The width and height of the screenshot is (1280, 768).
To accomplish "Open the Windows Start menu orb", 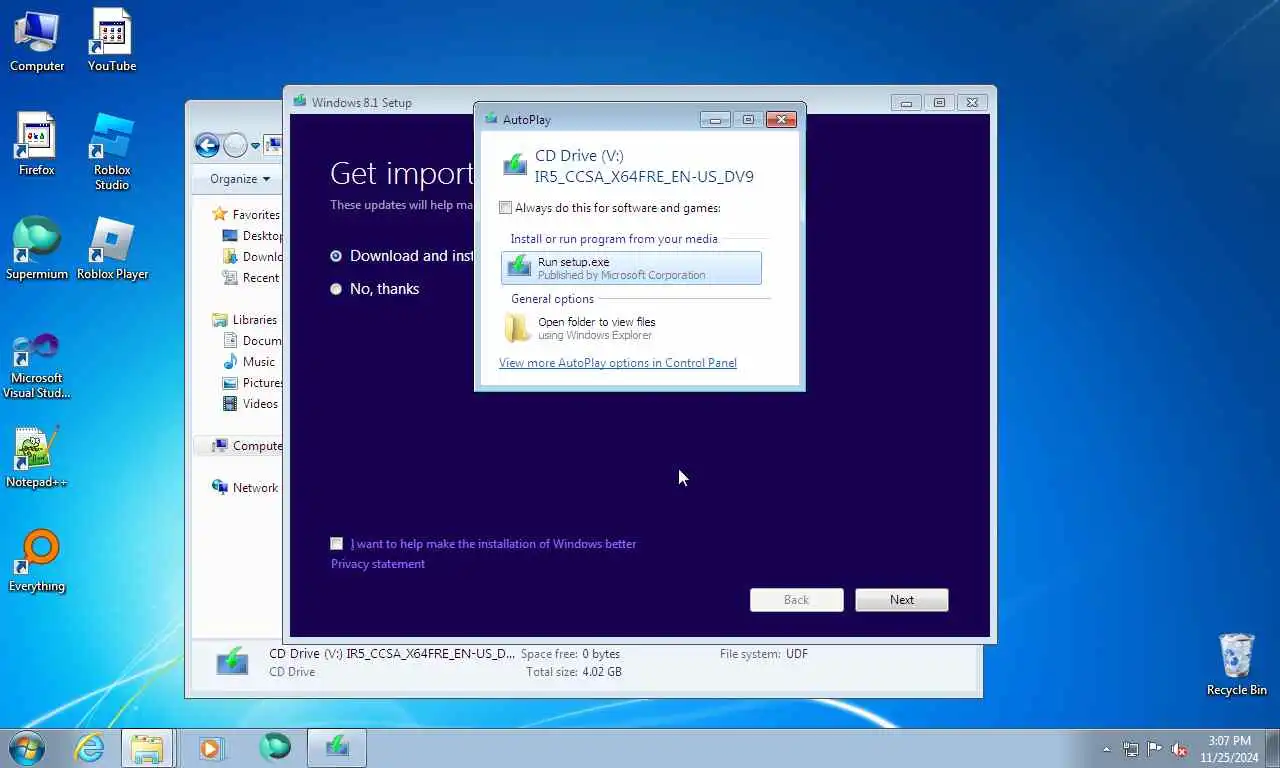I will (27, 747).
